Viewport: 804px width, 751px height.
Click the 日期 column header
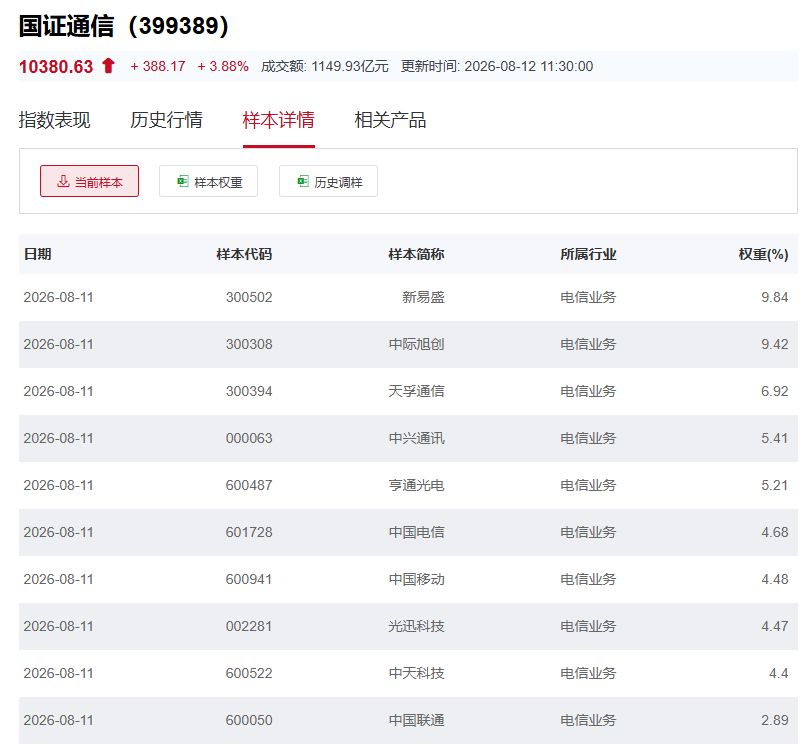(x=37, y=254)
